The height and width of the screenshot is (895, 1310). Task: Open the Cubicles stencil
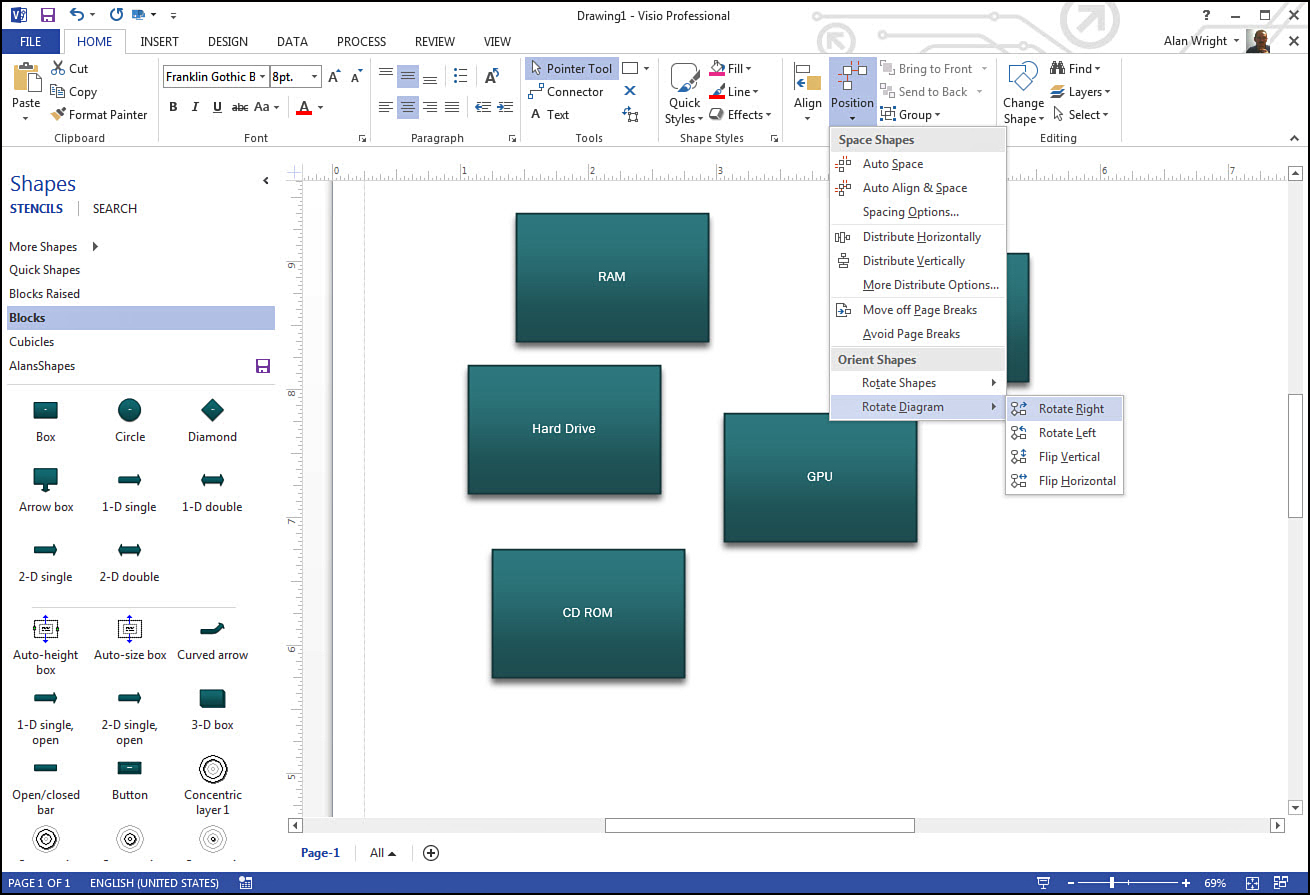tap(32, 342)
